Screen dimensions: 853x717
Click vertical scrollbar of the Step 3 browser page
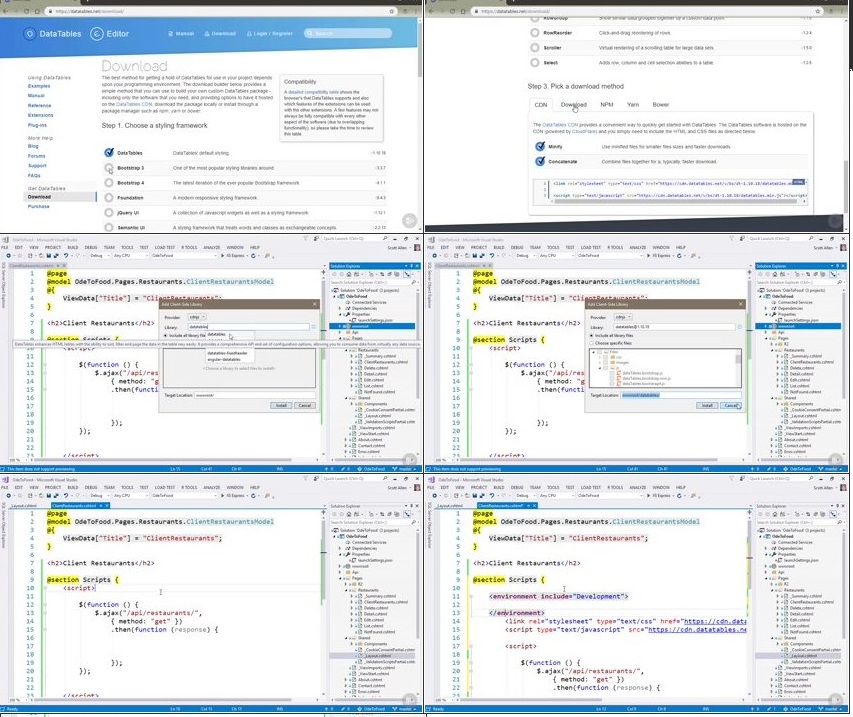point(845,187)
